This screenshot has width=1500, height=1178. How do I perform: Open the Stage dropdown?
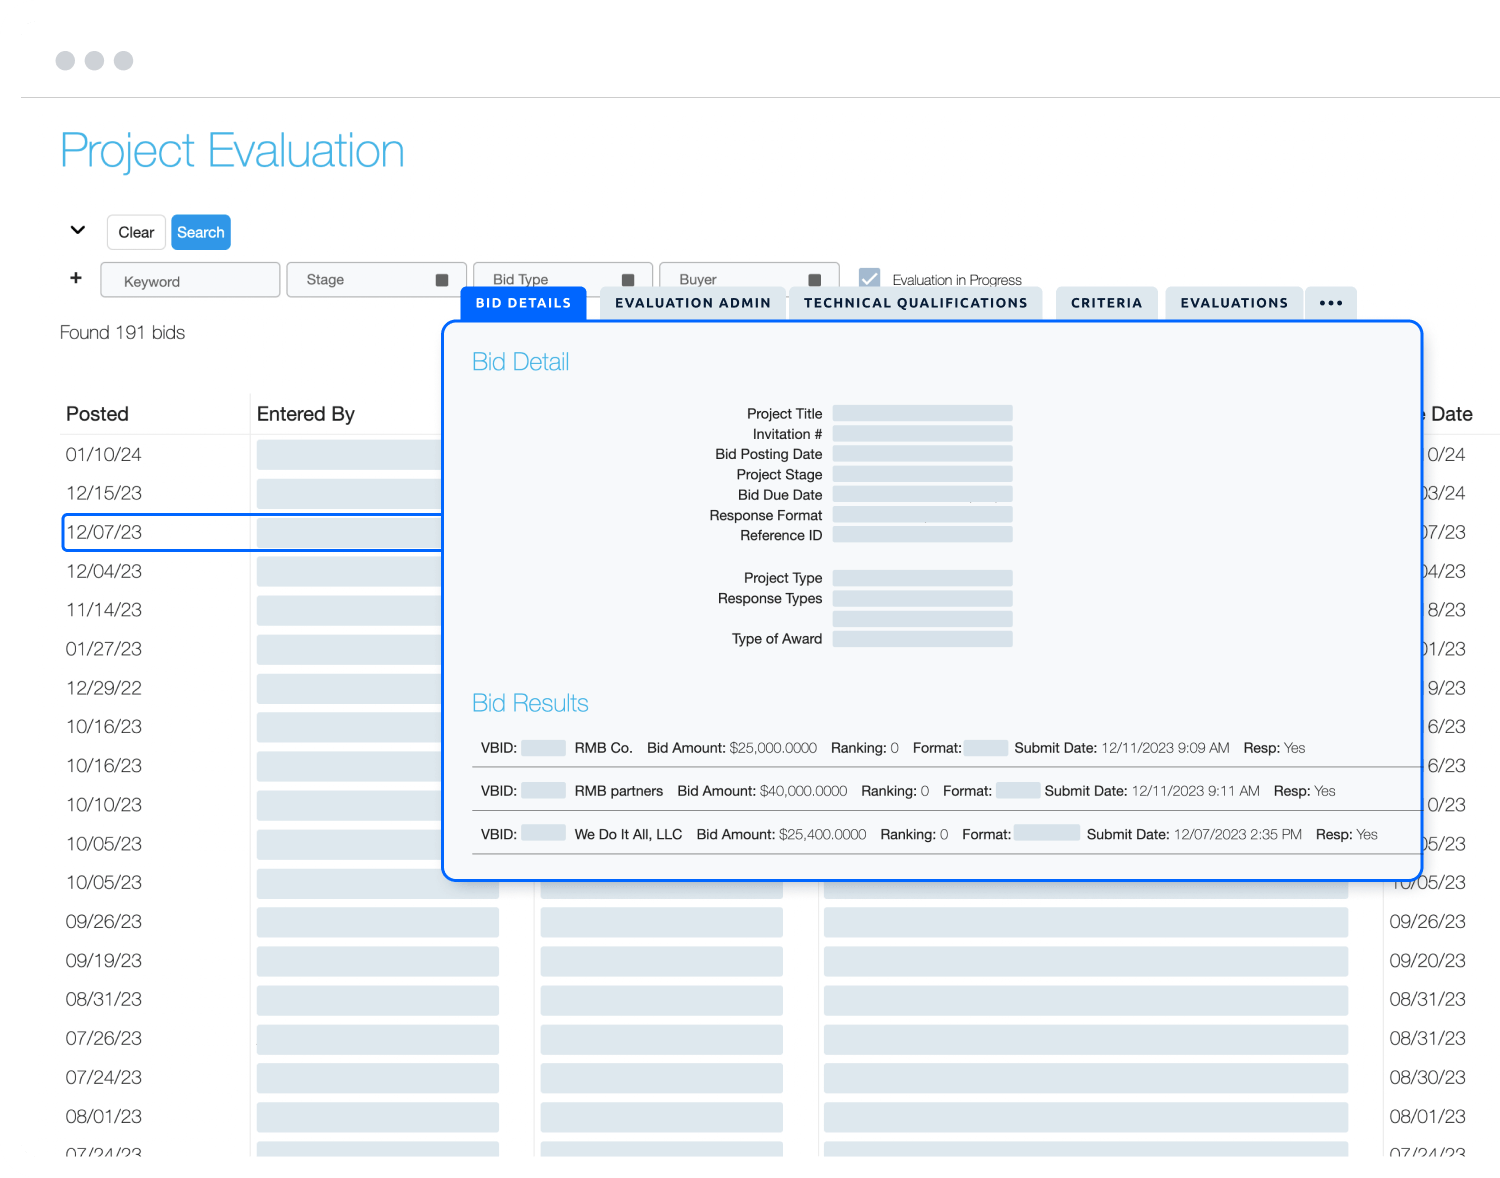pyautogui.click(x=376, y=280)
